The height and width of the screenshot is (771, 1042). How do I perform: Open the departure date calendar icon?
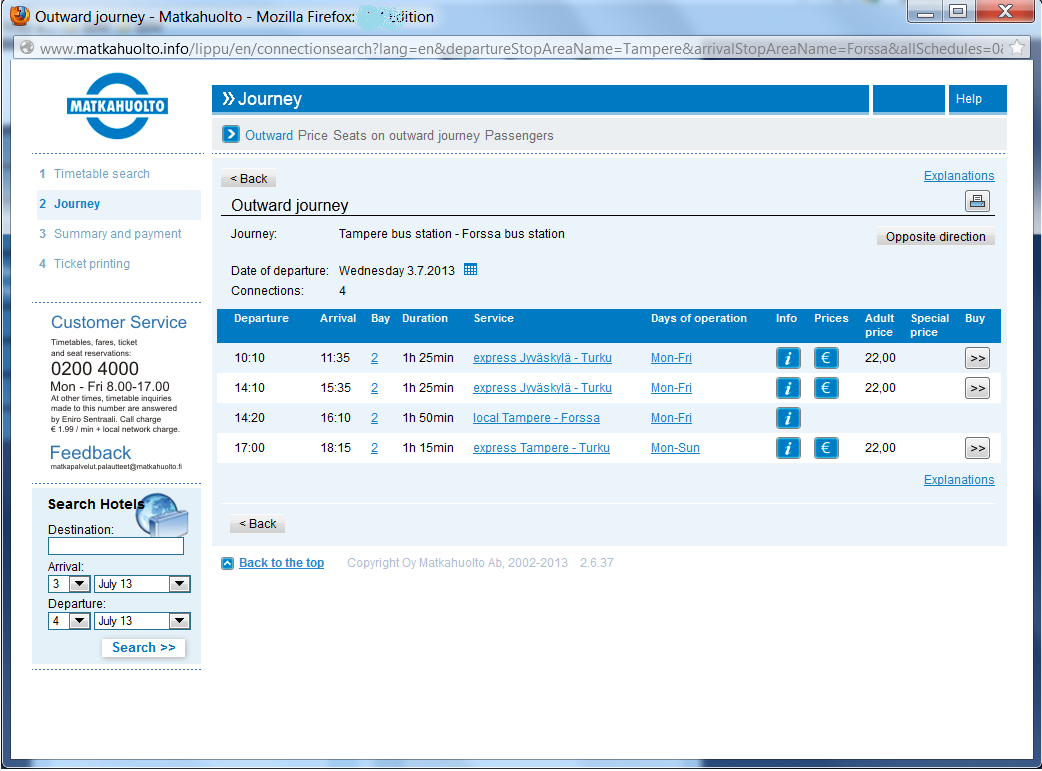point(471,270)
